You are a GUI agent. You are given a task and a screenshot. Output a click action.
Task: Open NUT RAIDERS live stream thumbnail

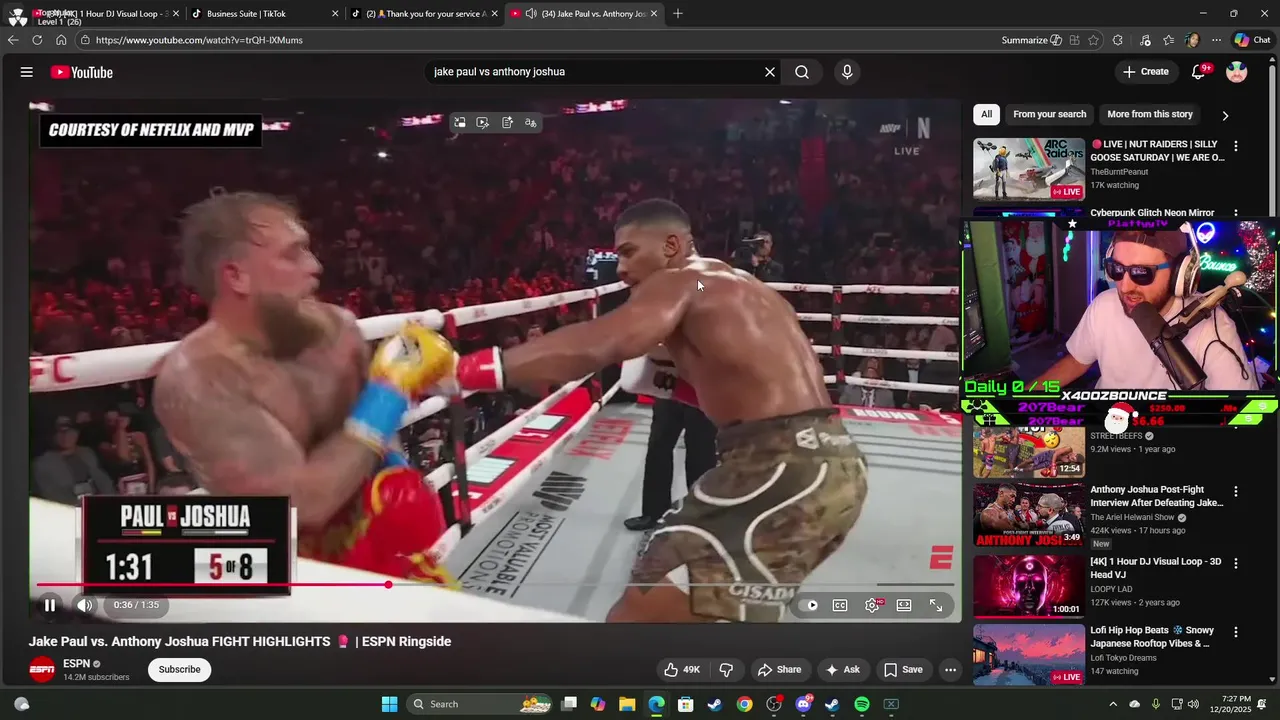[1029, 169]
